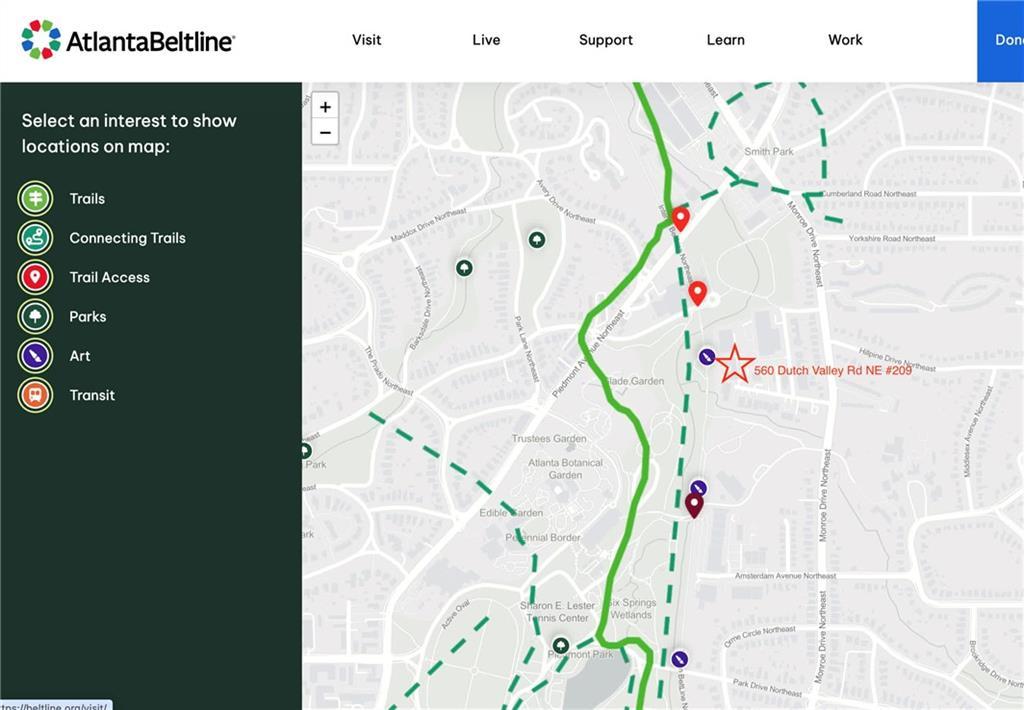Click the Smith Park map label
Image resolution: width=1024 pixels, height=710 pixels.
pyautogui.click(x=769, y=151)
